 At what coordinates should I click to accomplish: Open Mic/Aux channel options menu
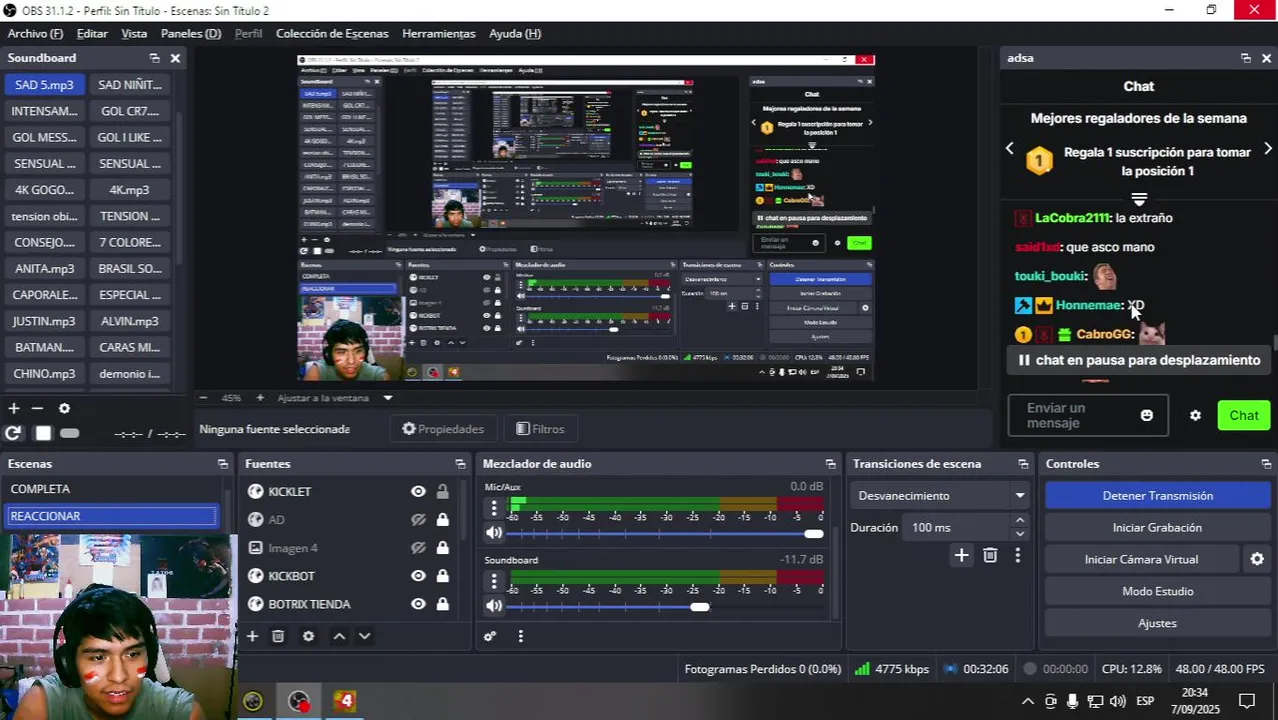(493, 508)
